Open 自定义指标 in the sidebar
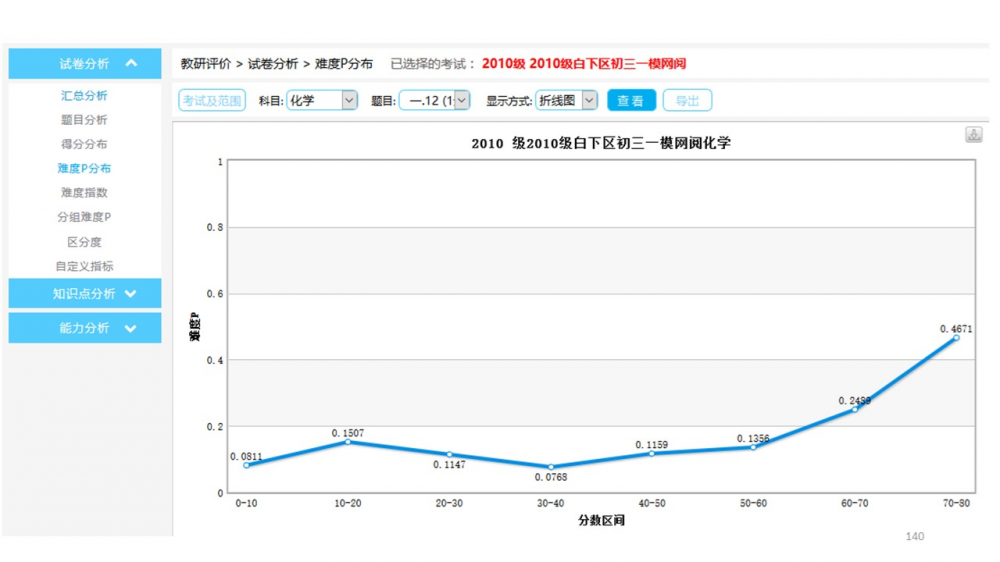Screen dimensions: 1000x562 84,266
